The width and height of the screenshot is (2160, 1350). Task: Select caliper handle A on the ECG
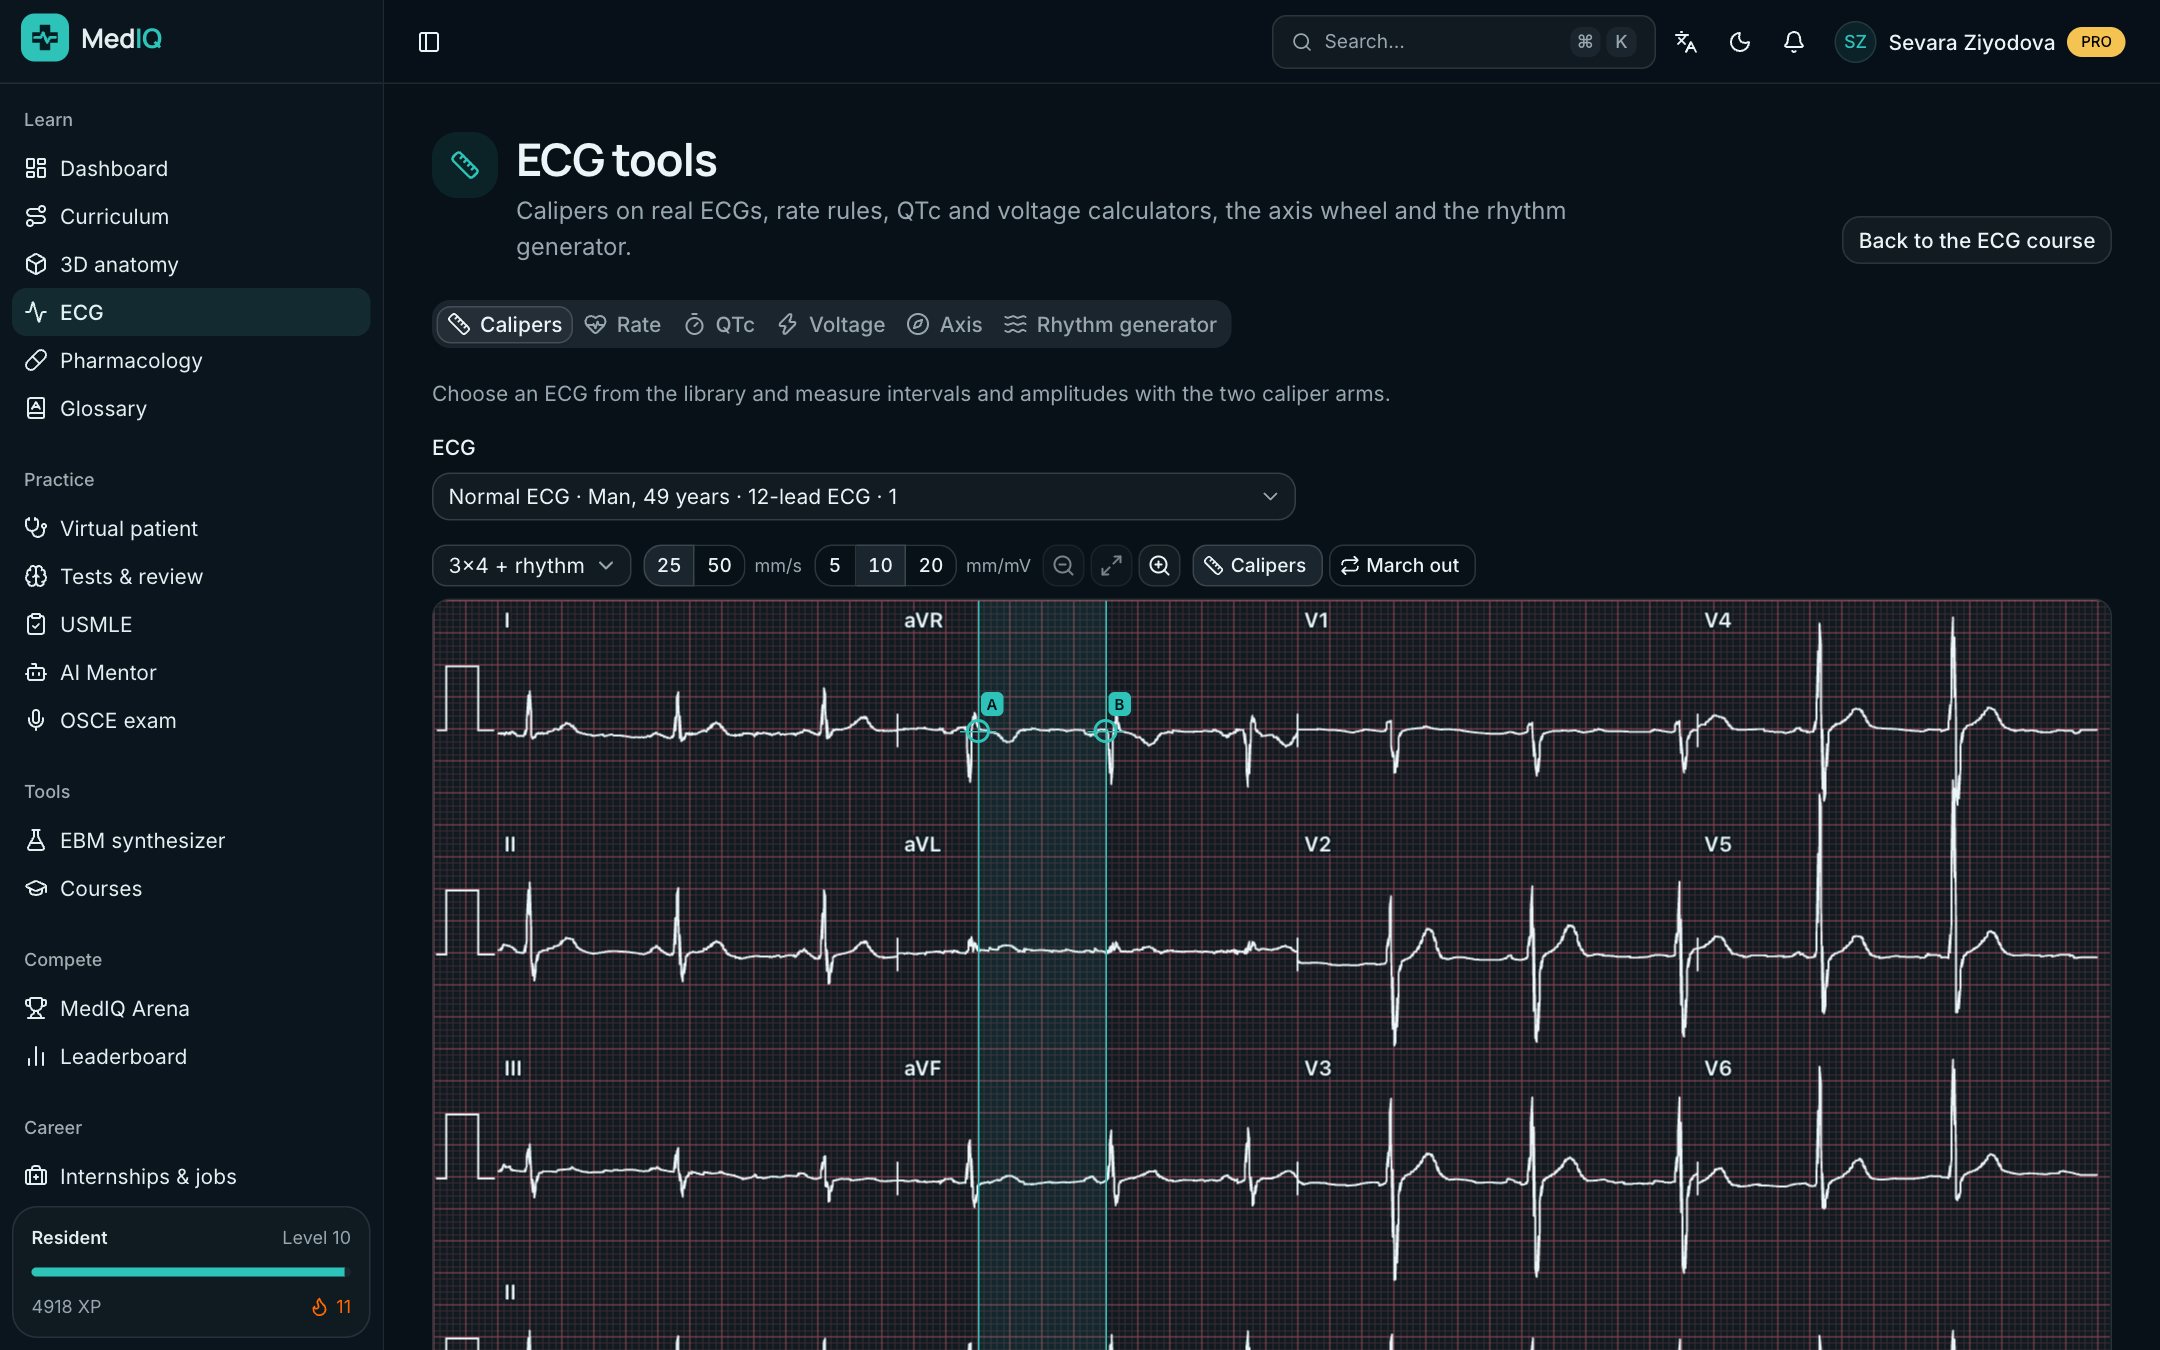978,731
